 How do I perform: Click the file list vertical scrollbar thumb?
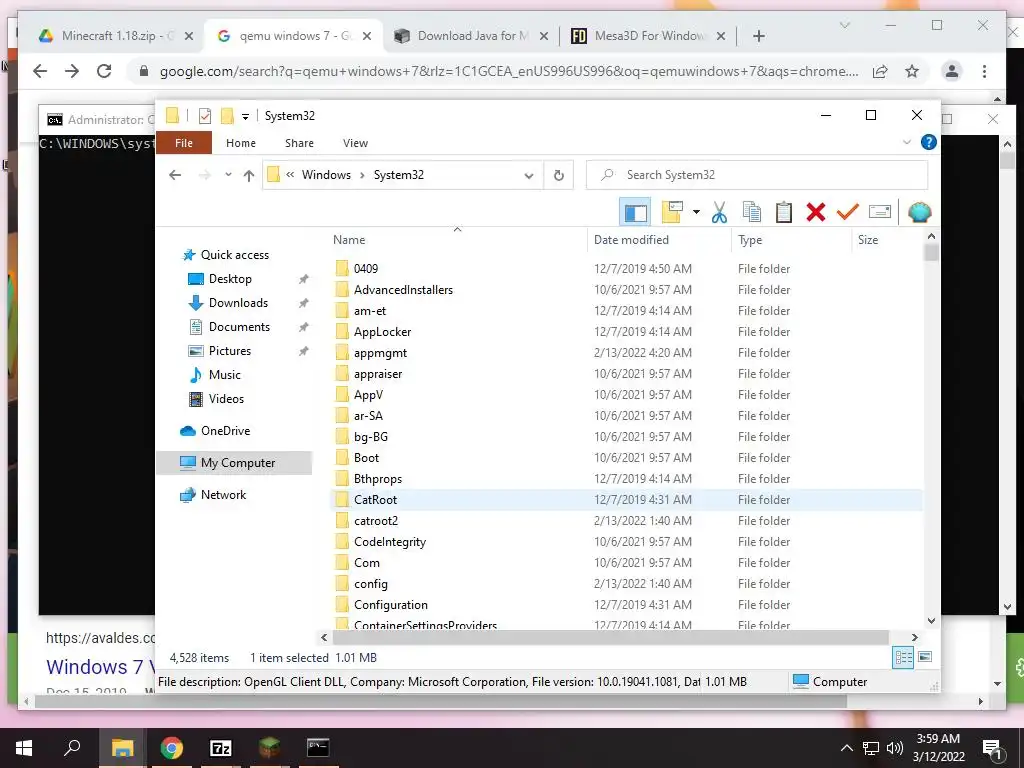(x=931, y=253)
